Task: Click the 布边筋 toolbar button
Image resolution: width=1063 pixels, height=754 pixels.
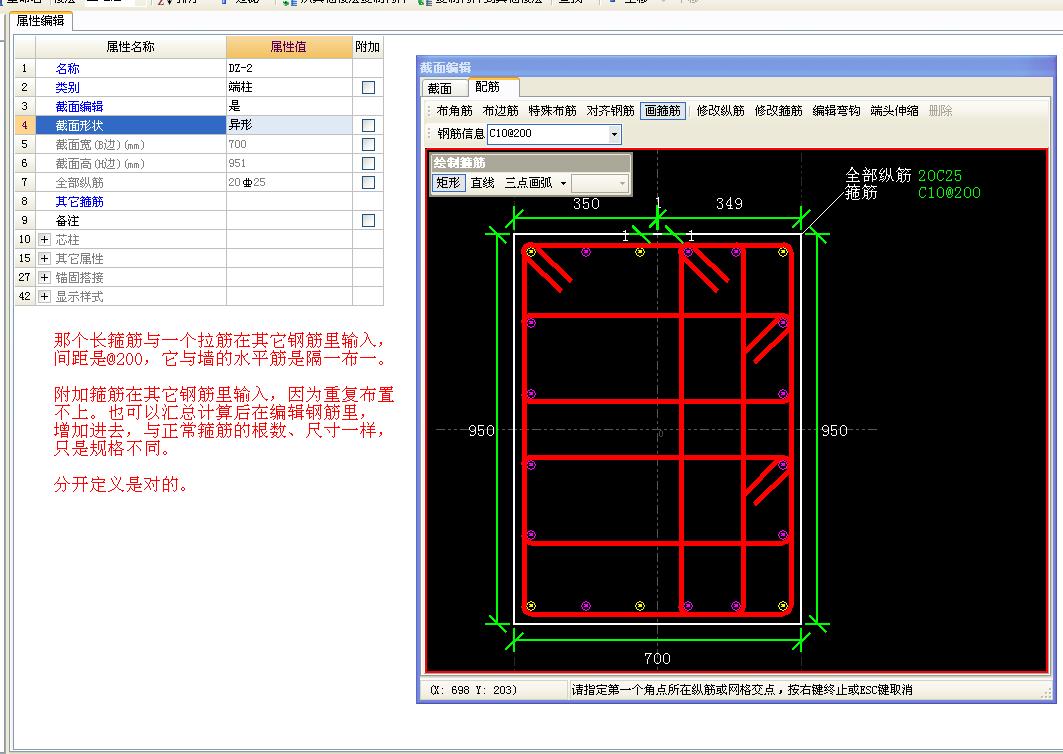Action: click(x=500, y=111)
